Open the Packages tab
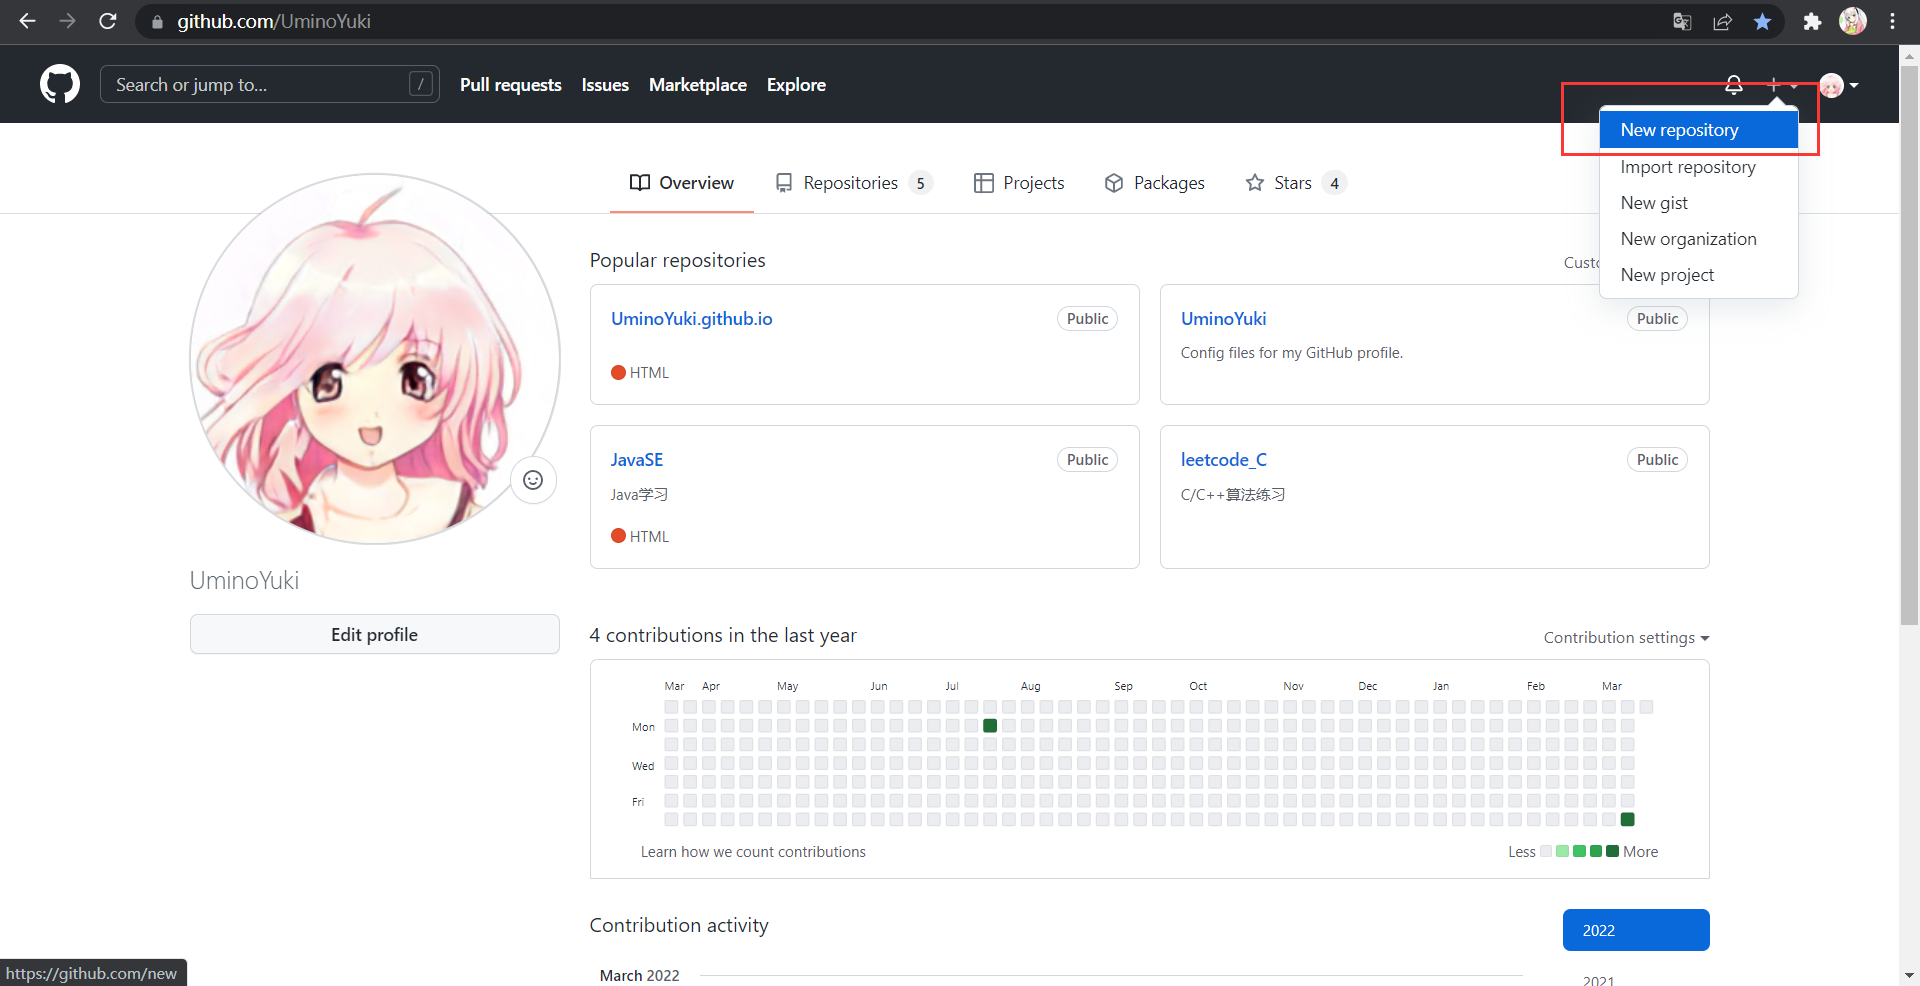The image size is (1920, 986). 1154,183
